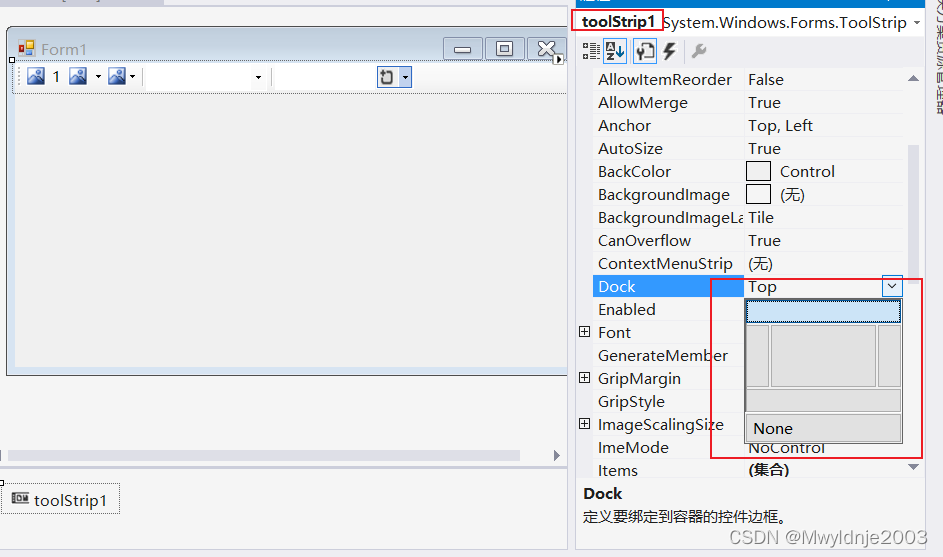Open the image dropdown button's arrow

(132, 76)
